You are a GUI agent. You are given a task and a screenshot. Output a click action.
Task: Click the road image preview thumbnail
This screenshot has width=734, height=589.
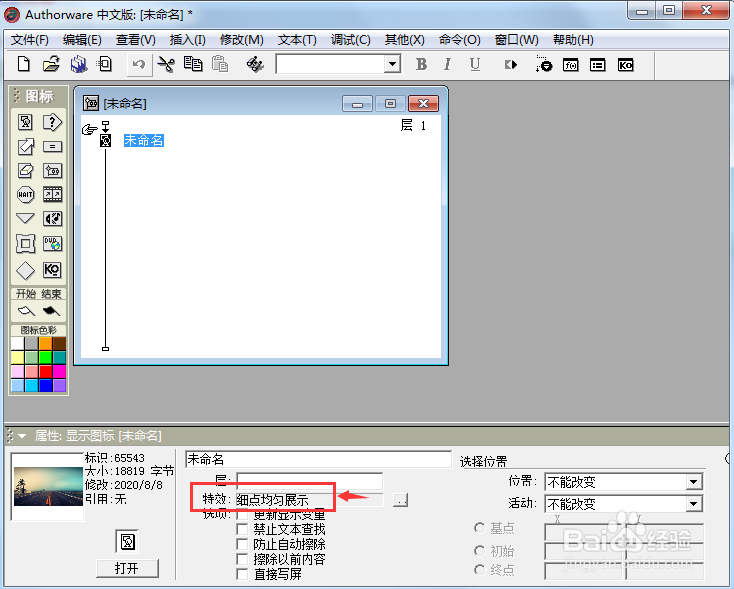[48, 486]
